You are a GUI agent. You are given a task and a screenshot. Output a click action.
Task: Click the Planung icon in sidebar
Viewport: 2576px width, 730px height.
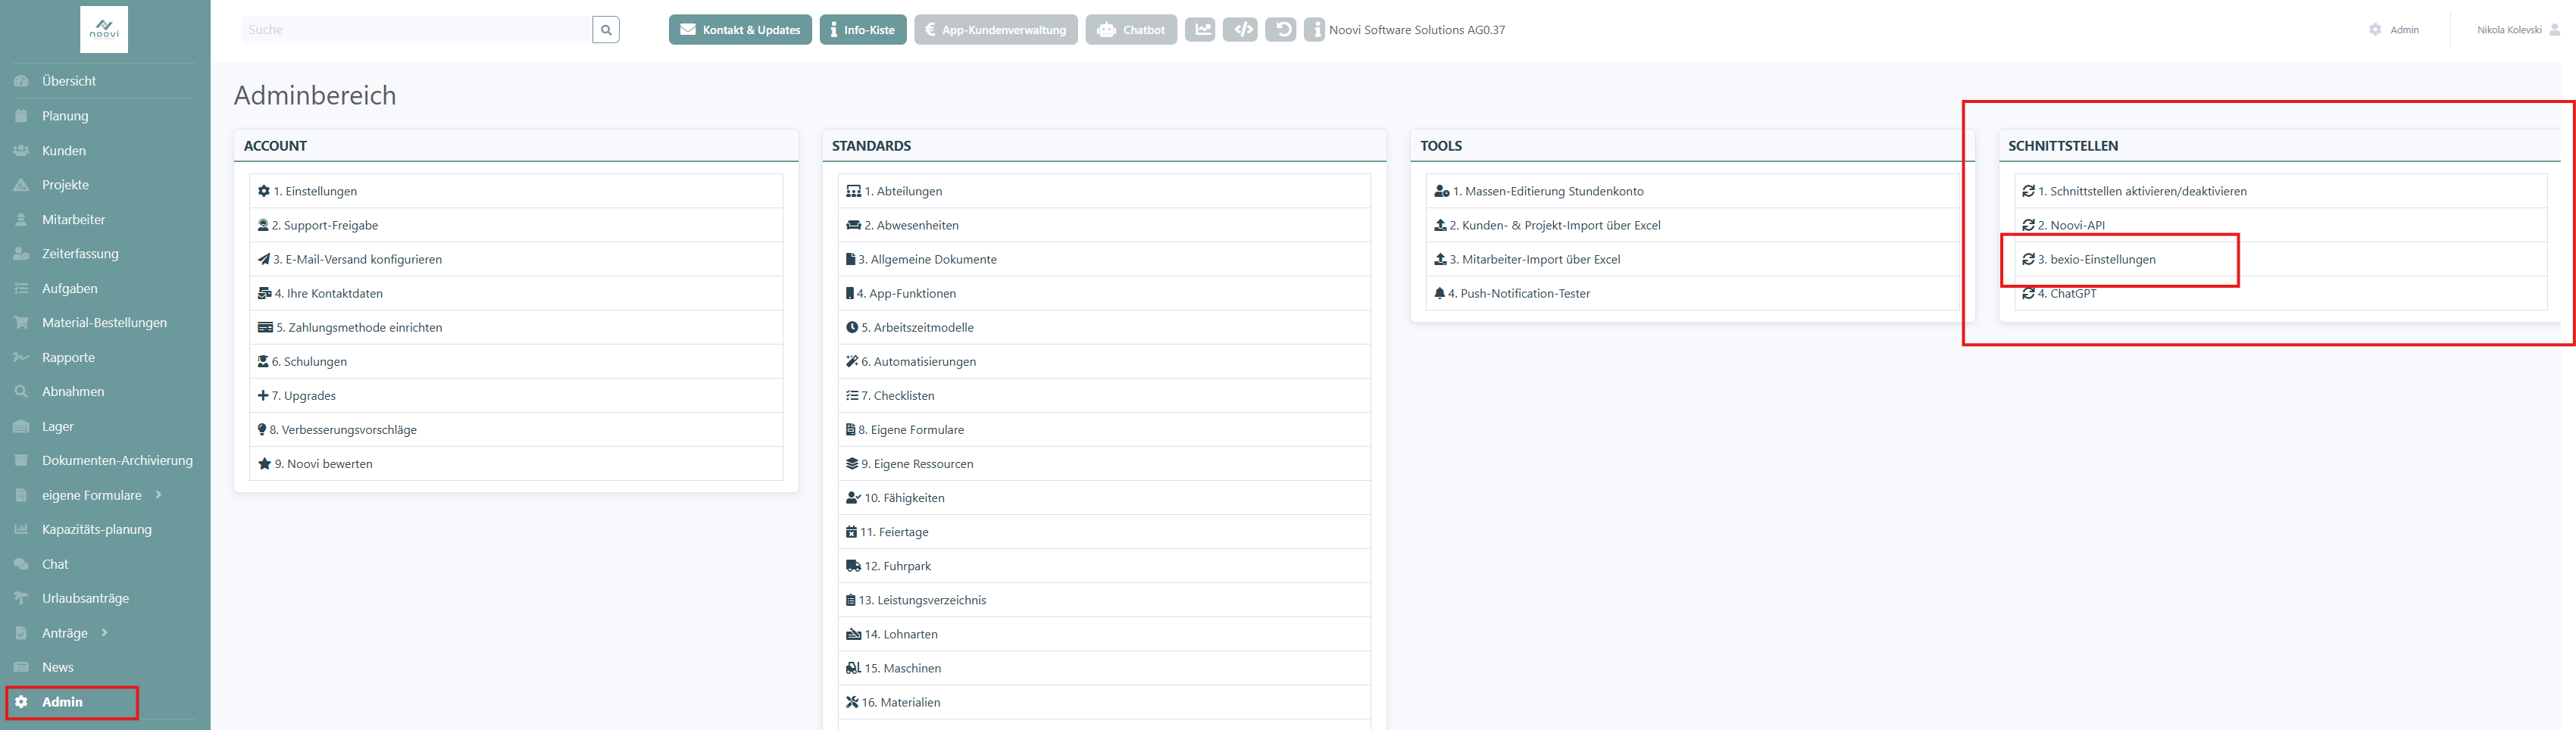coord(21,116)
